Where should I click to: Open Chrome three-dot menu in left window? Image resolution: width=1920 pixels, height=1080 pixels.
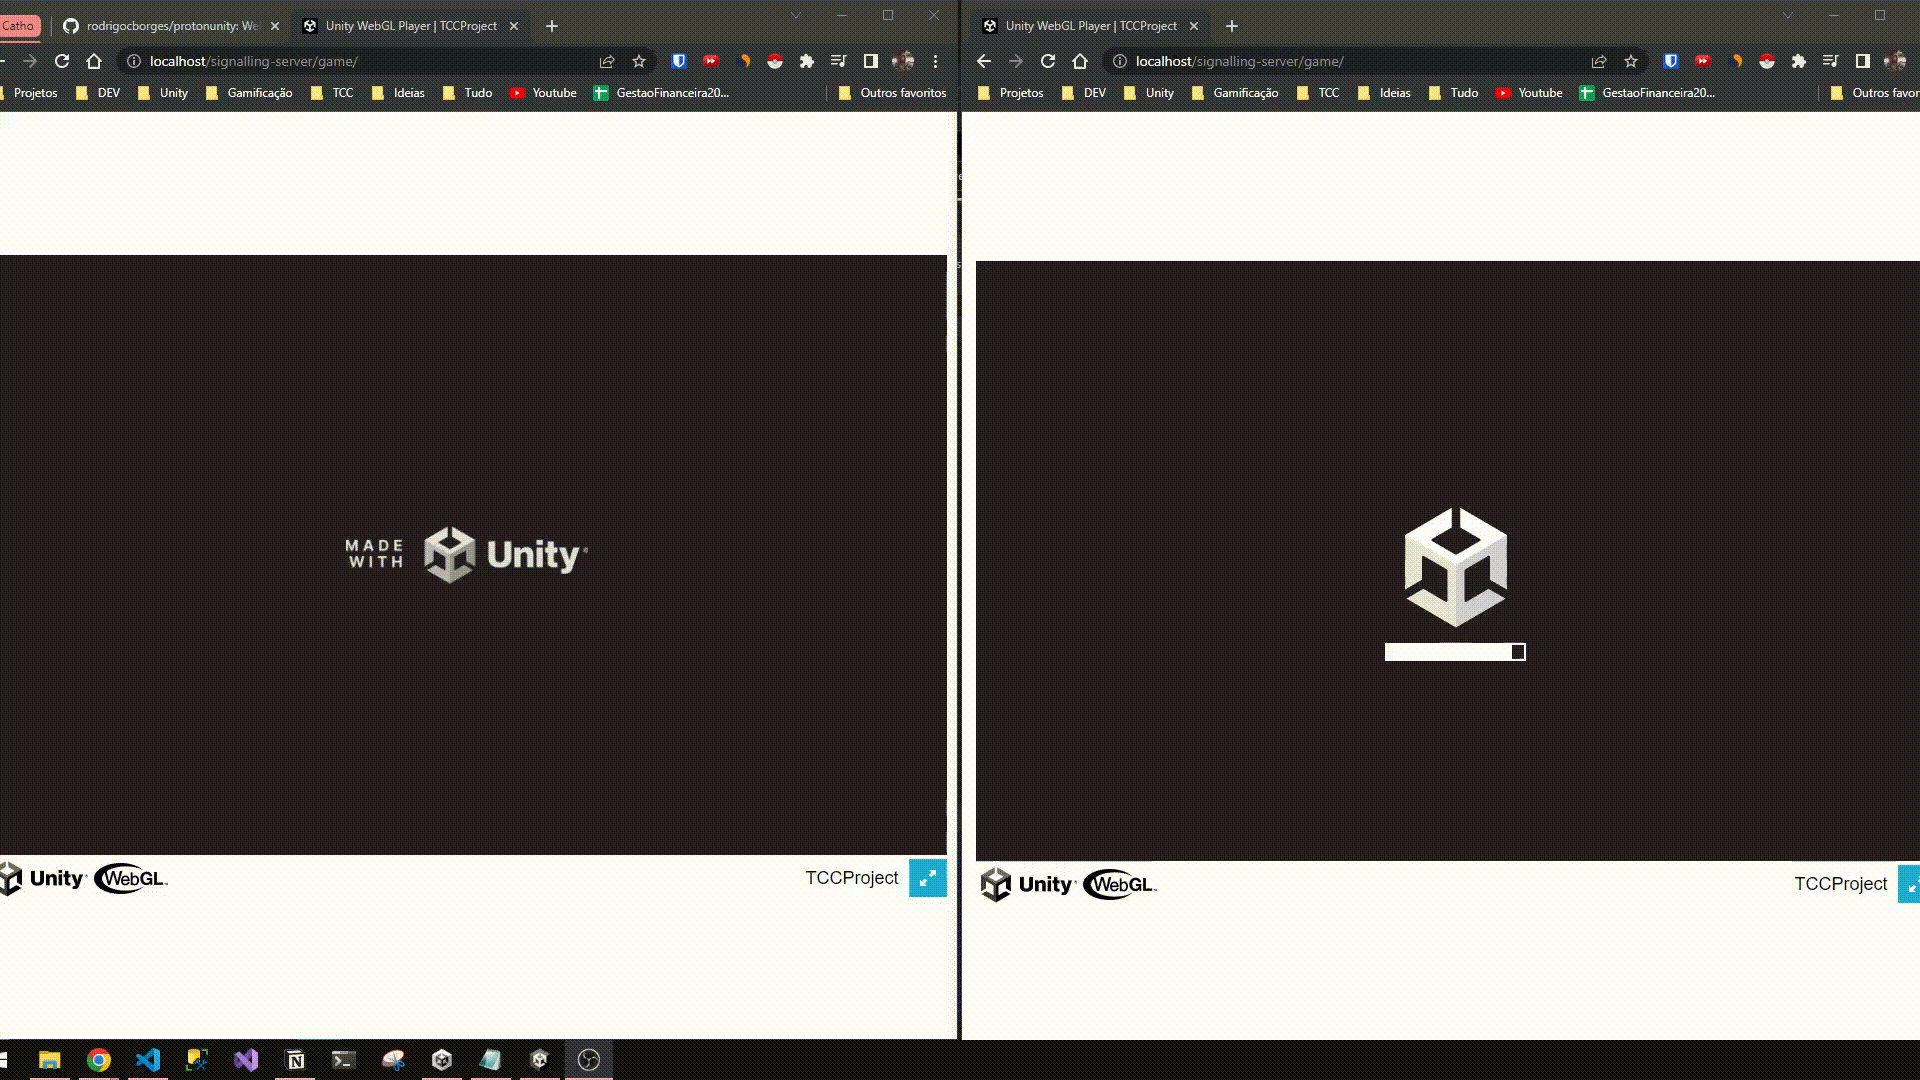coord(935,61)
